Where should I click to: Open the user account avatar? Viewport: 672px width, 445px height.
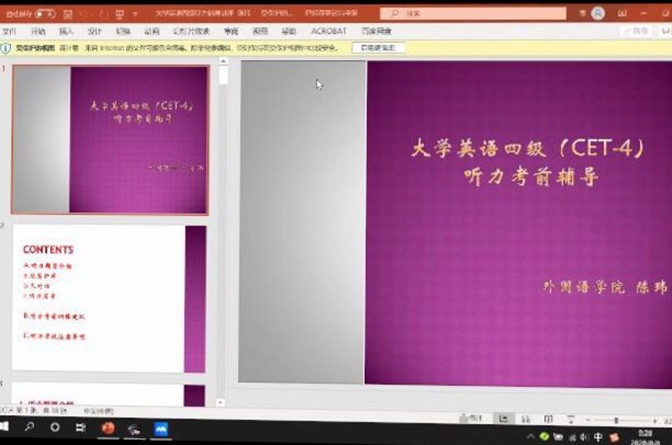click(x=598, y=13)
